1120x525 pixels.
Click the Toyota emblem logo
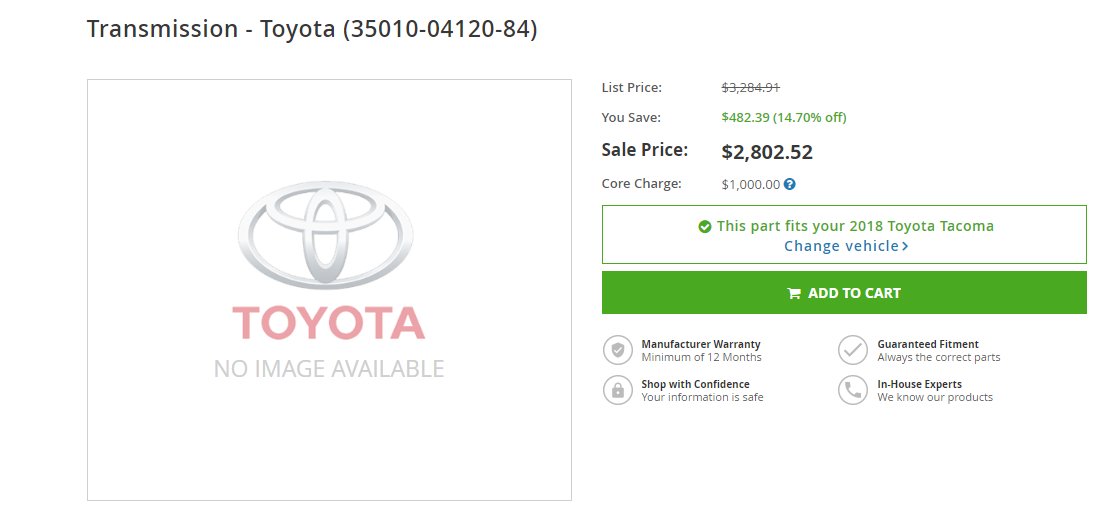pos(326,234)
